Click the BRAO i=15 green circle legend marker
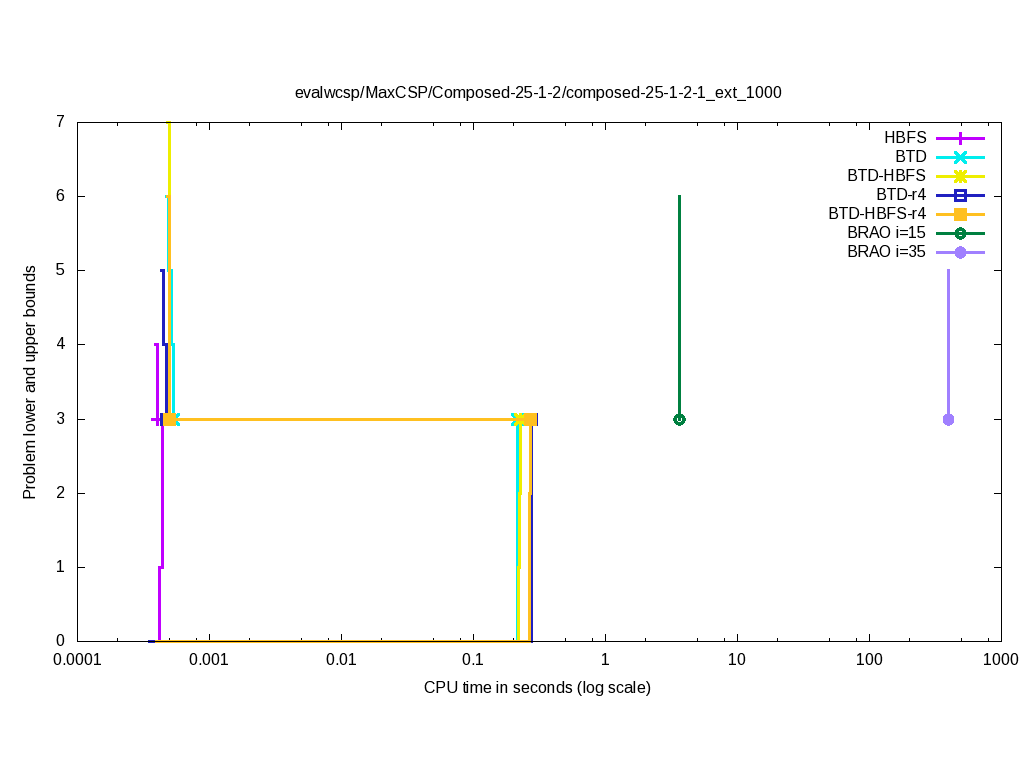 (960, 233)
